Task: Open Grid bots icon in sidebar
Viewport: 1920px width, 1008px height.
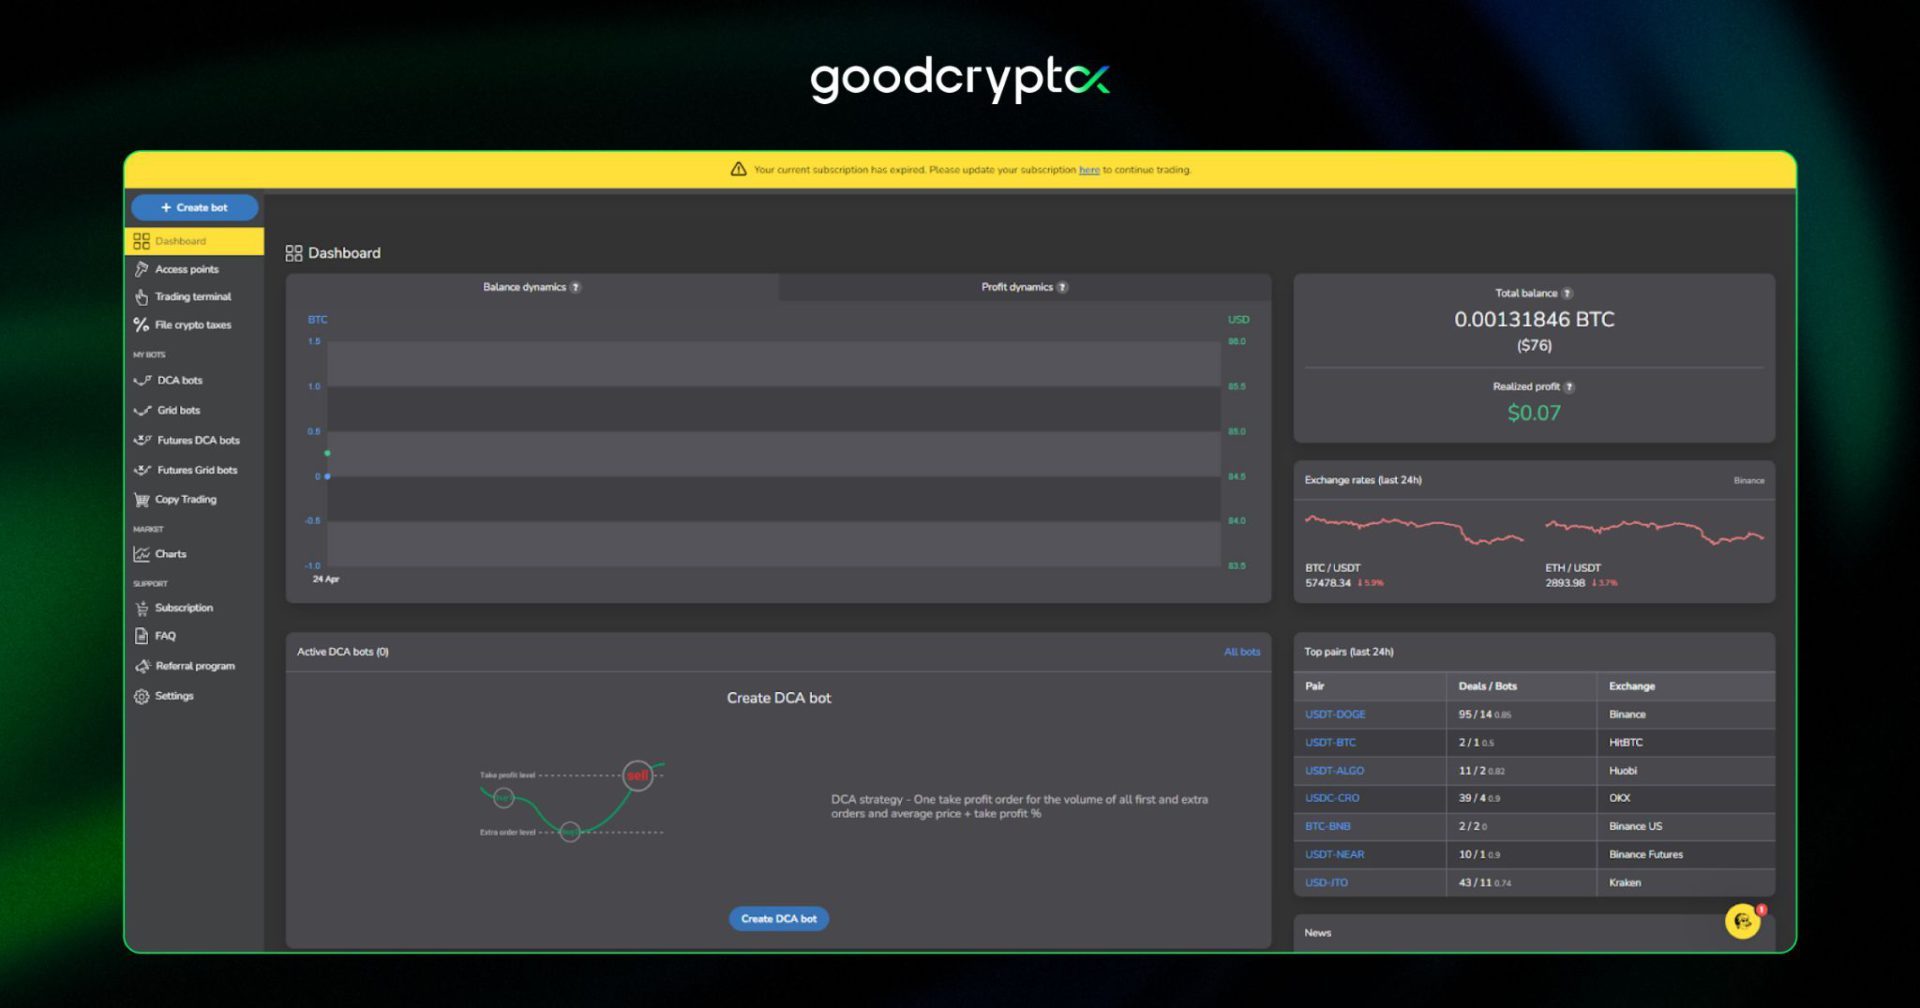Action: point(142,411)
